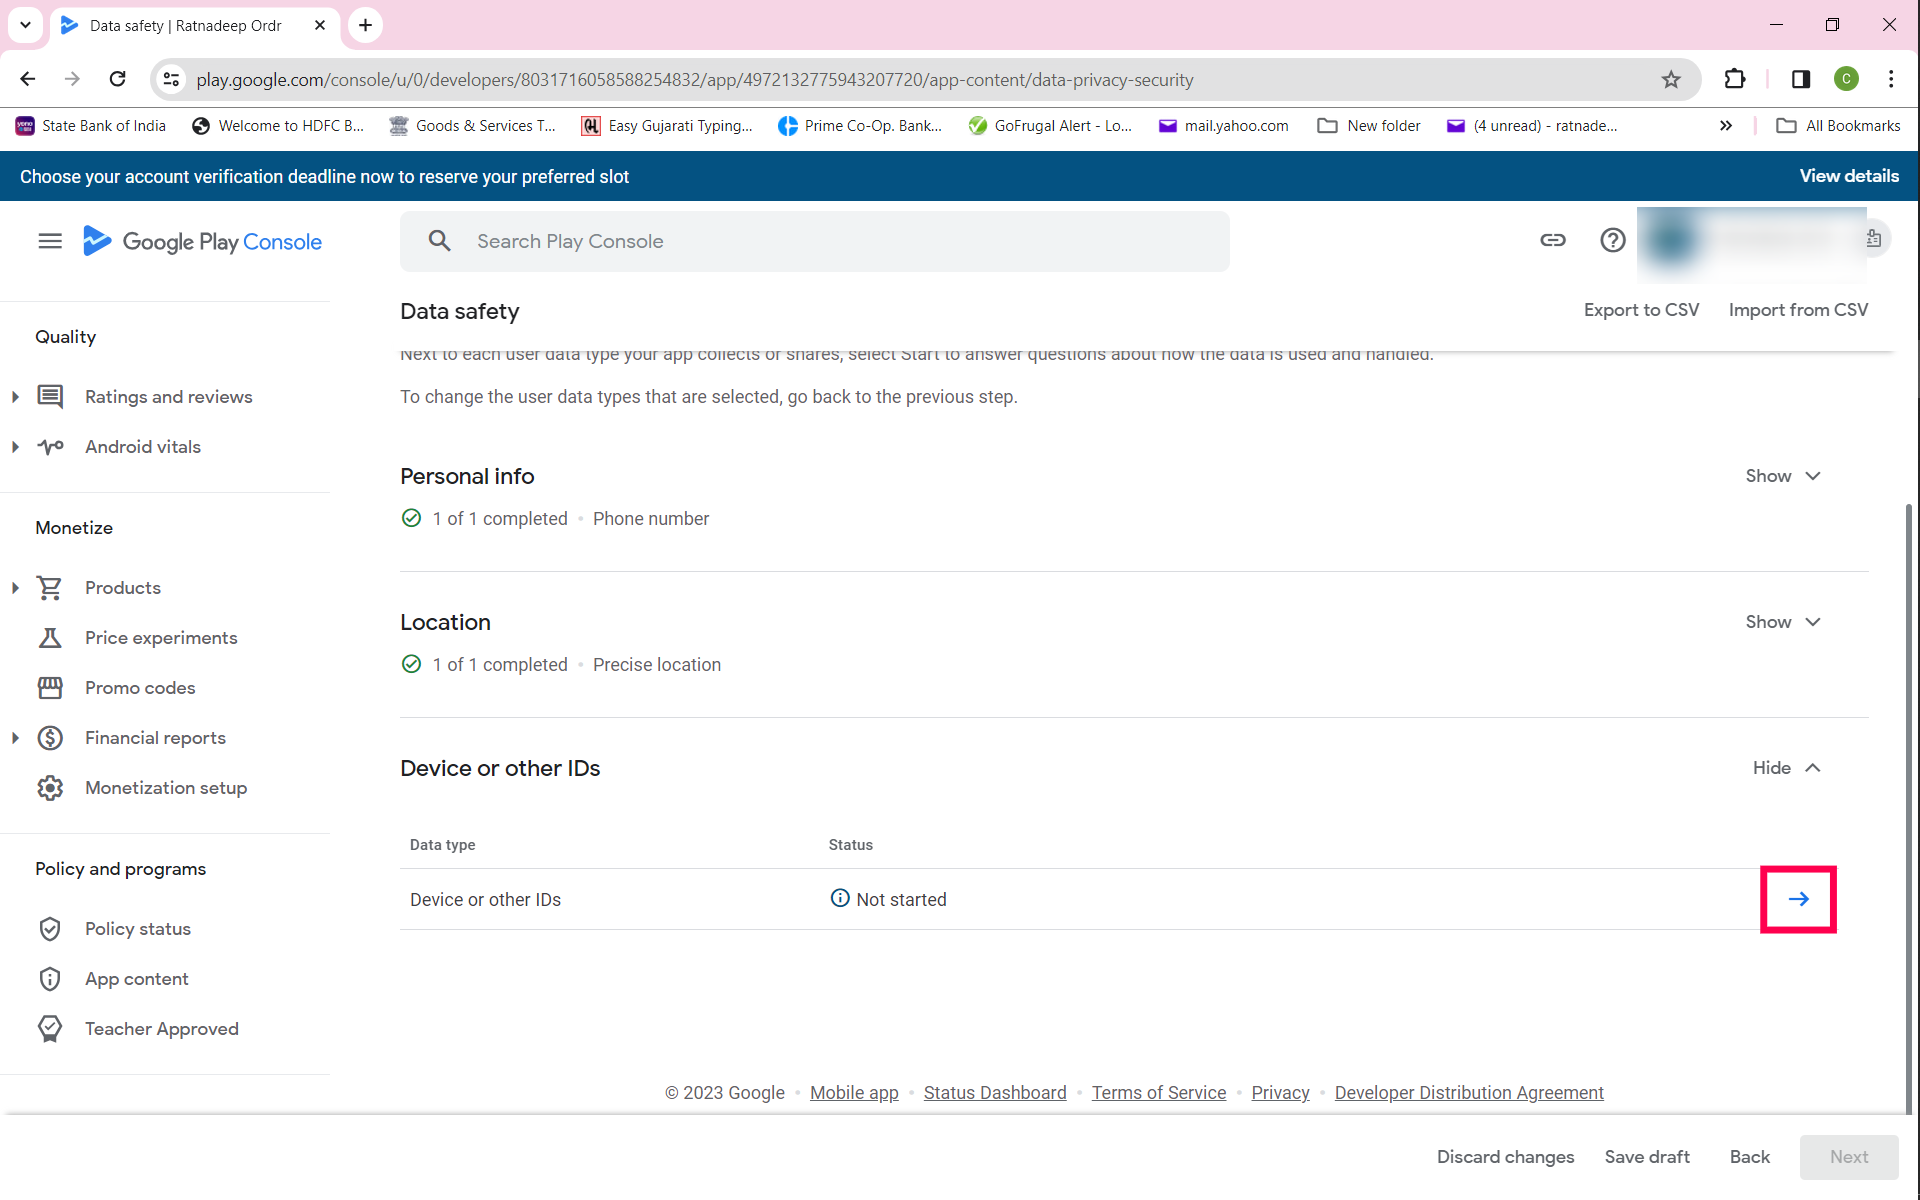Viewport: 1920px width, 1200px height.
Task: Open the help question mark icon
Action: tap(1612, 240)
